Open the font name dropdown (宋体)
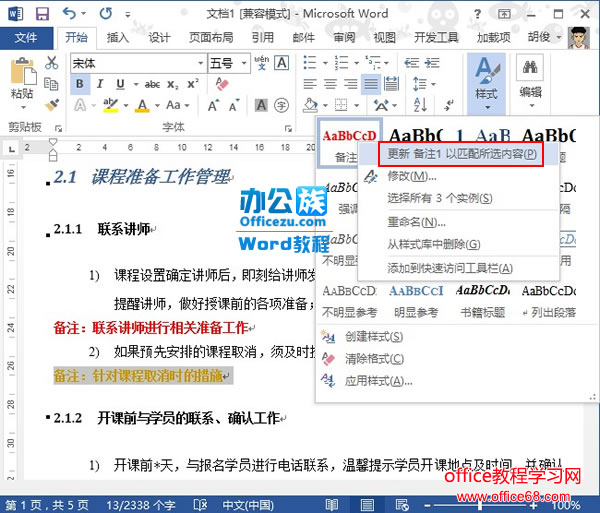The height and width of the screenshot is (513, 600). click(x=201, y=63)
